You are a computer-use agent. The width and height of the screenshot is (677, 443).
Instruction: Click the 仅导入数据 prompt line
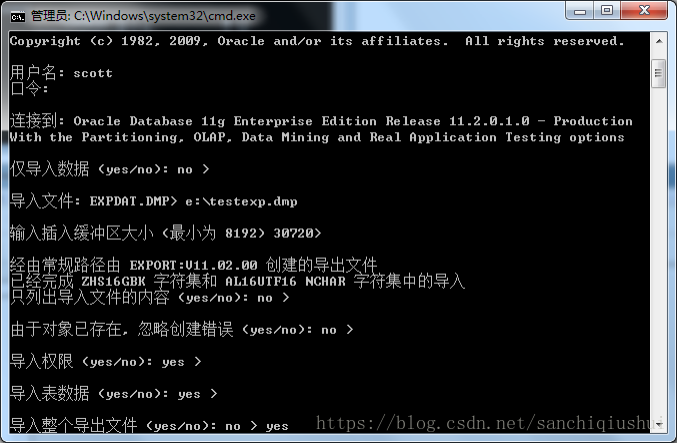click(x=109, y=169)
